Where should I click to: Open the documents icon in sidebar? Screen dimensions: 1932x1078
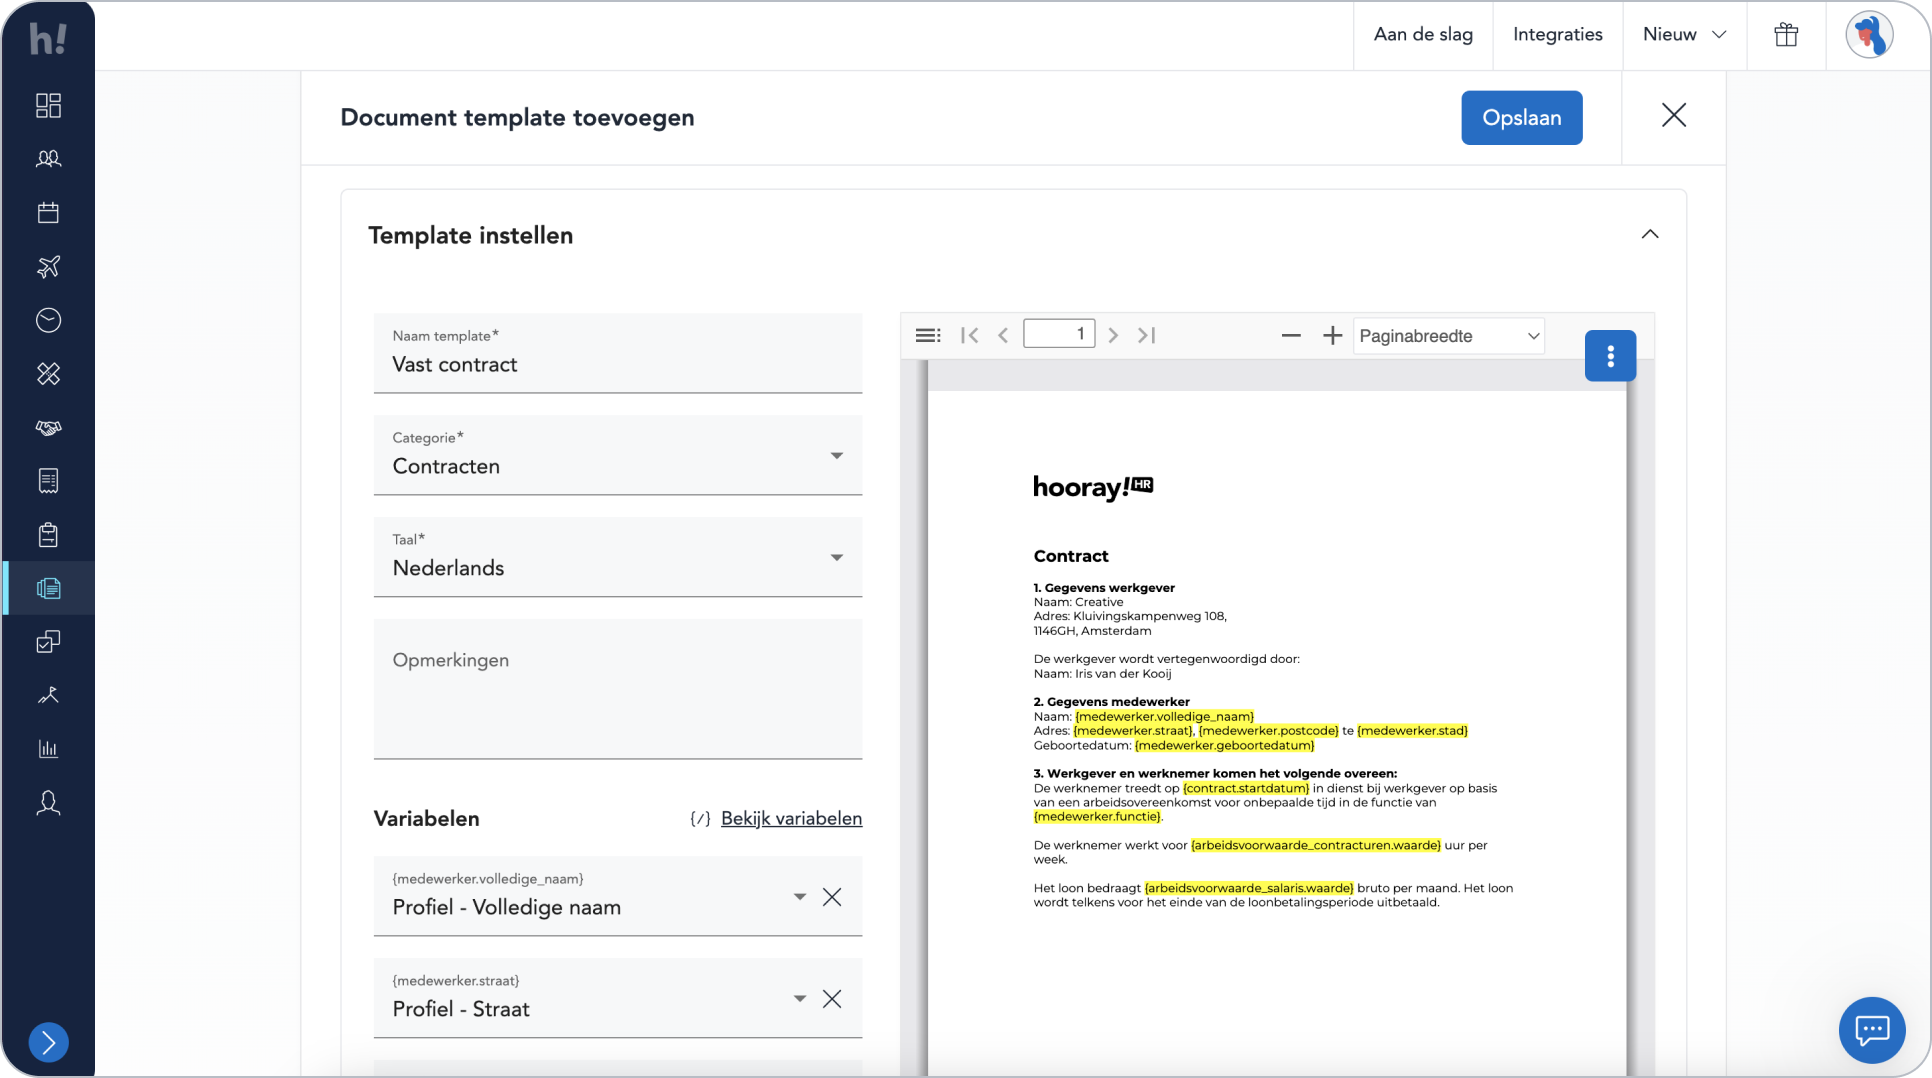(x=48, y=588)
